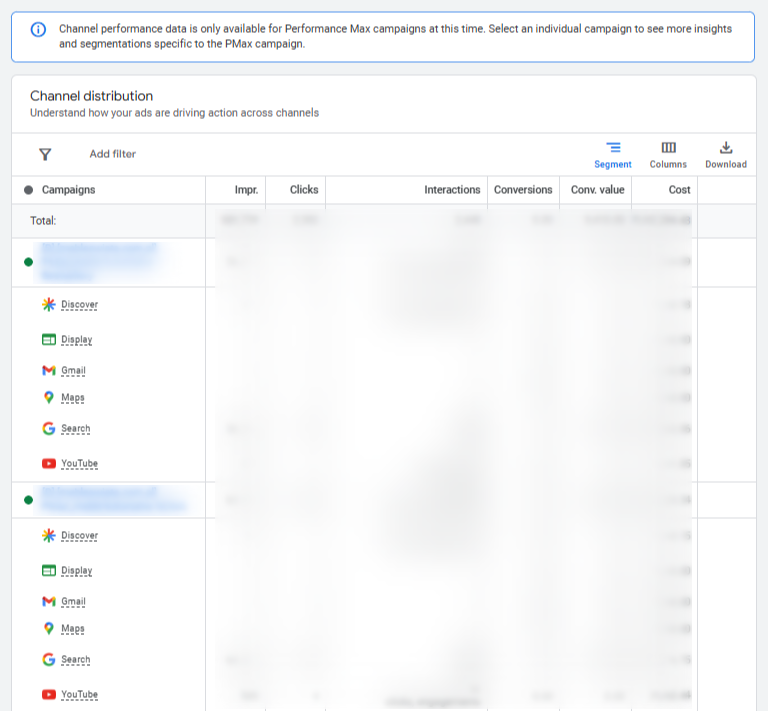The width and height of the screenshot is (768, 711).
Task: Open the second blurred campaign name link
Action: (x=114, y=499)
